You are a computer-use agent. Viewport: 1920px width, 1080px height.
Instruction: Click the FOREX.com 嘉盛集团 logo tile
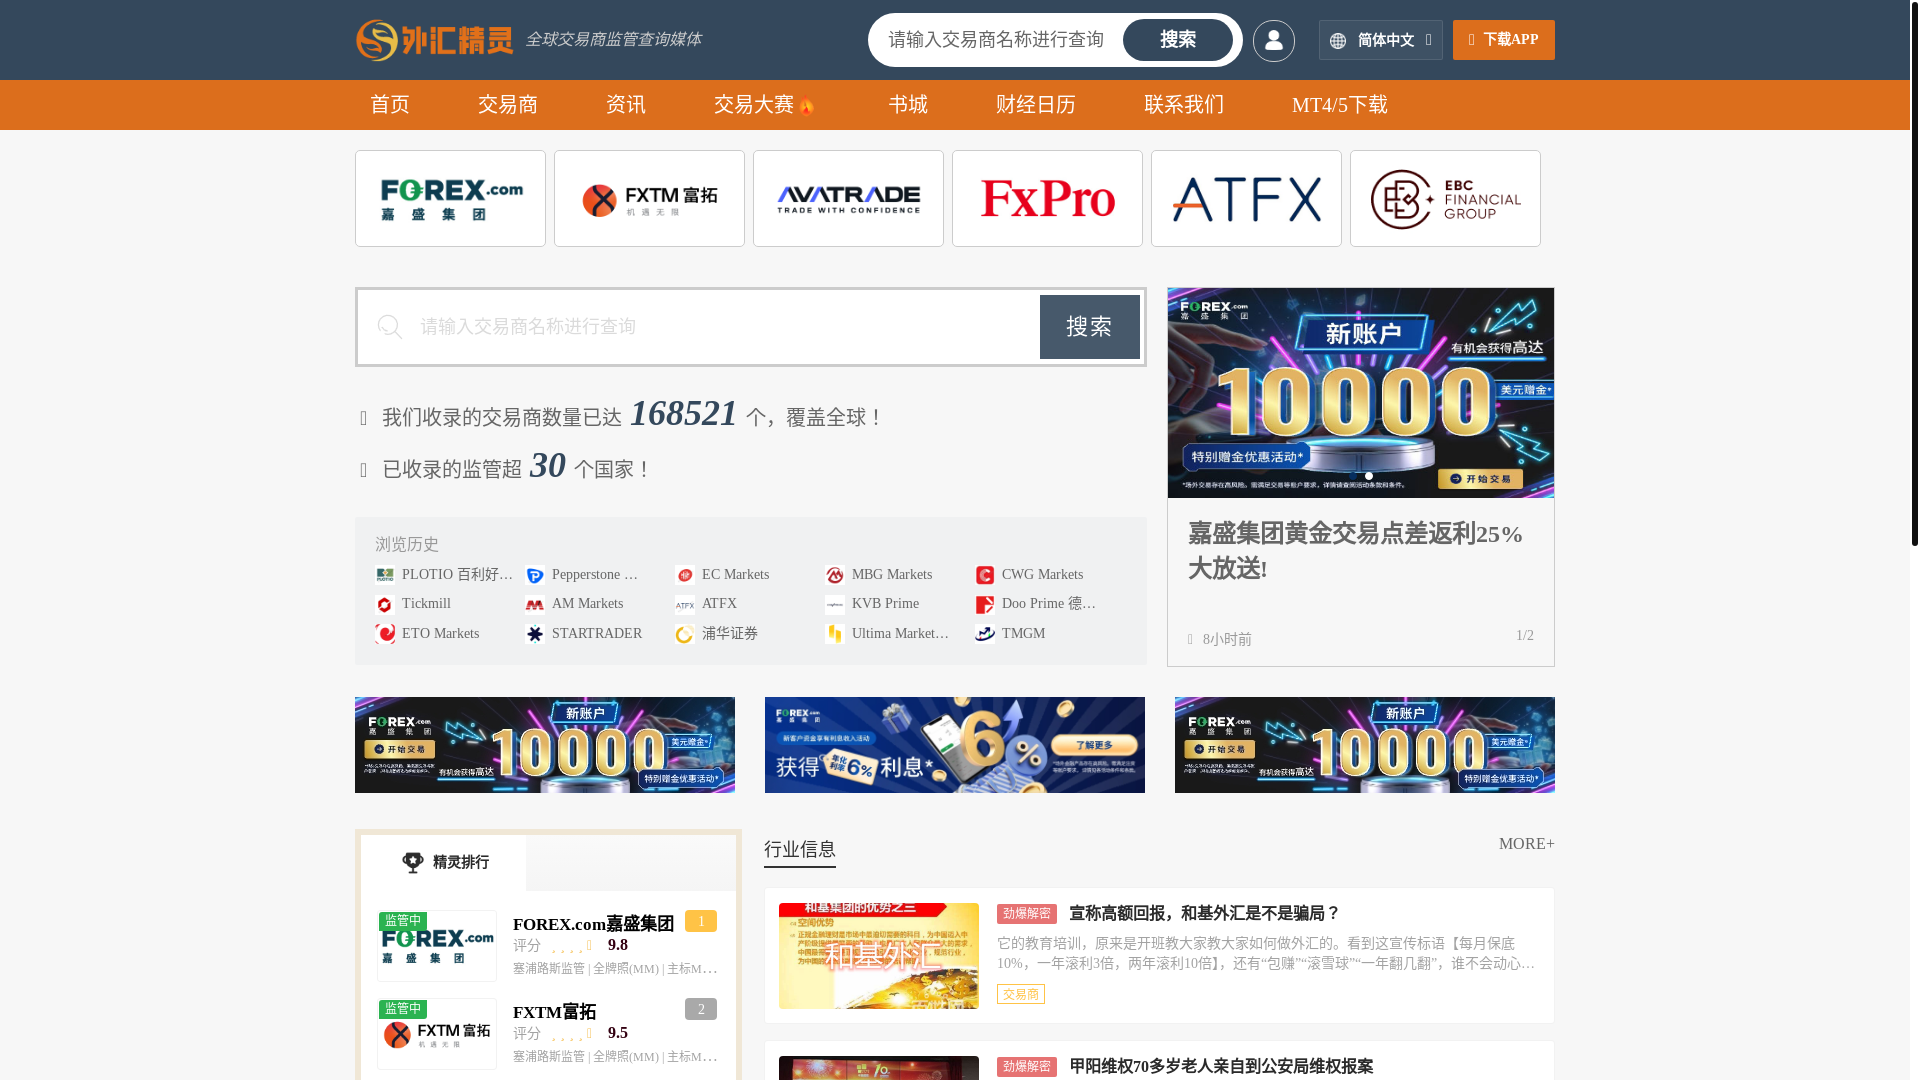(450, 199)
